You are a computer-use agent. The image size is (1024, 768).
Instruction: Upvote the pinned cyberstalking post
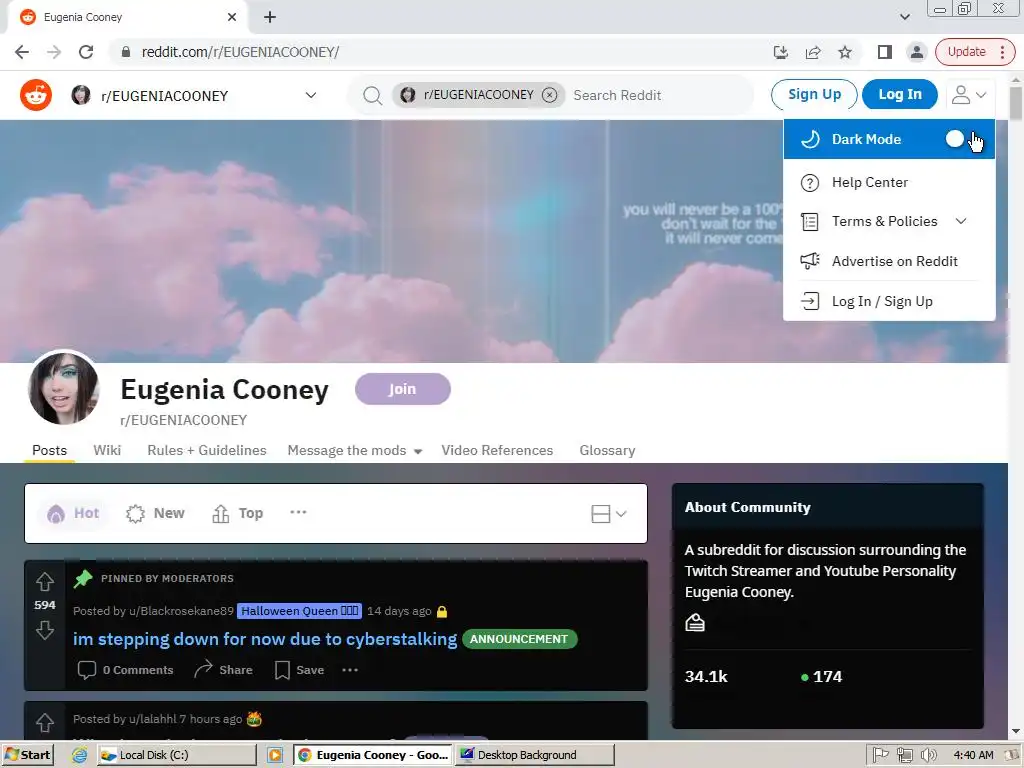44,581
